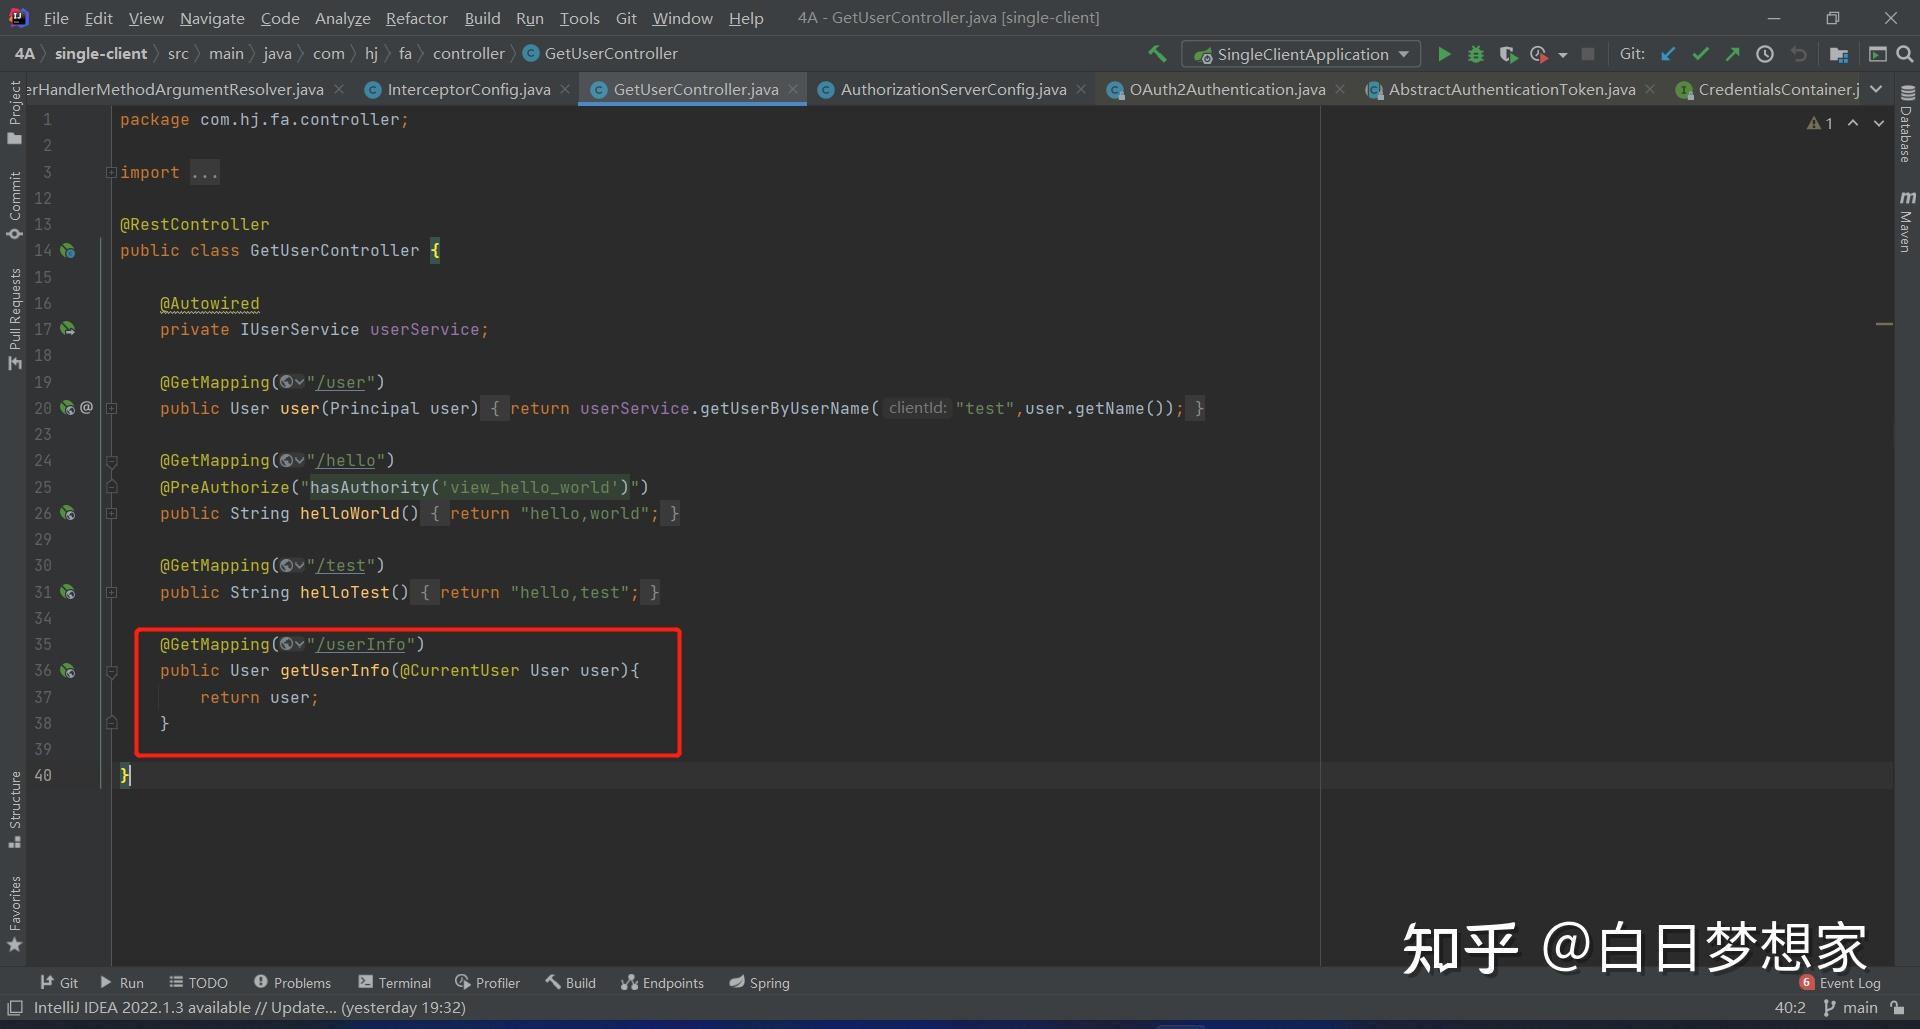
Task: Click the controller breadcrumb in the navigation bar
Action: point(468,54)
